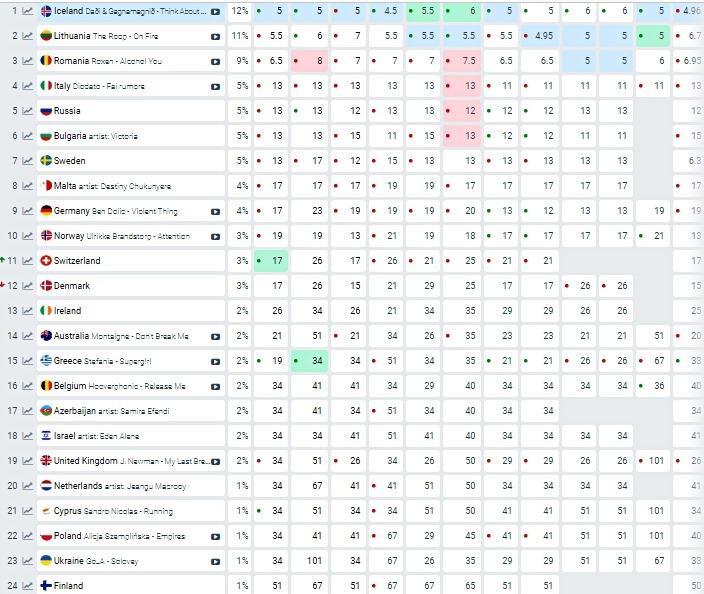The image size is (704, 594).
Task: Click the Lithuania country name
Action: [x=72, y=35]
